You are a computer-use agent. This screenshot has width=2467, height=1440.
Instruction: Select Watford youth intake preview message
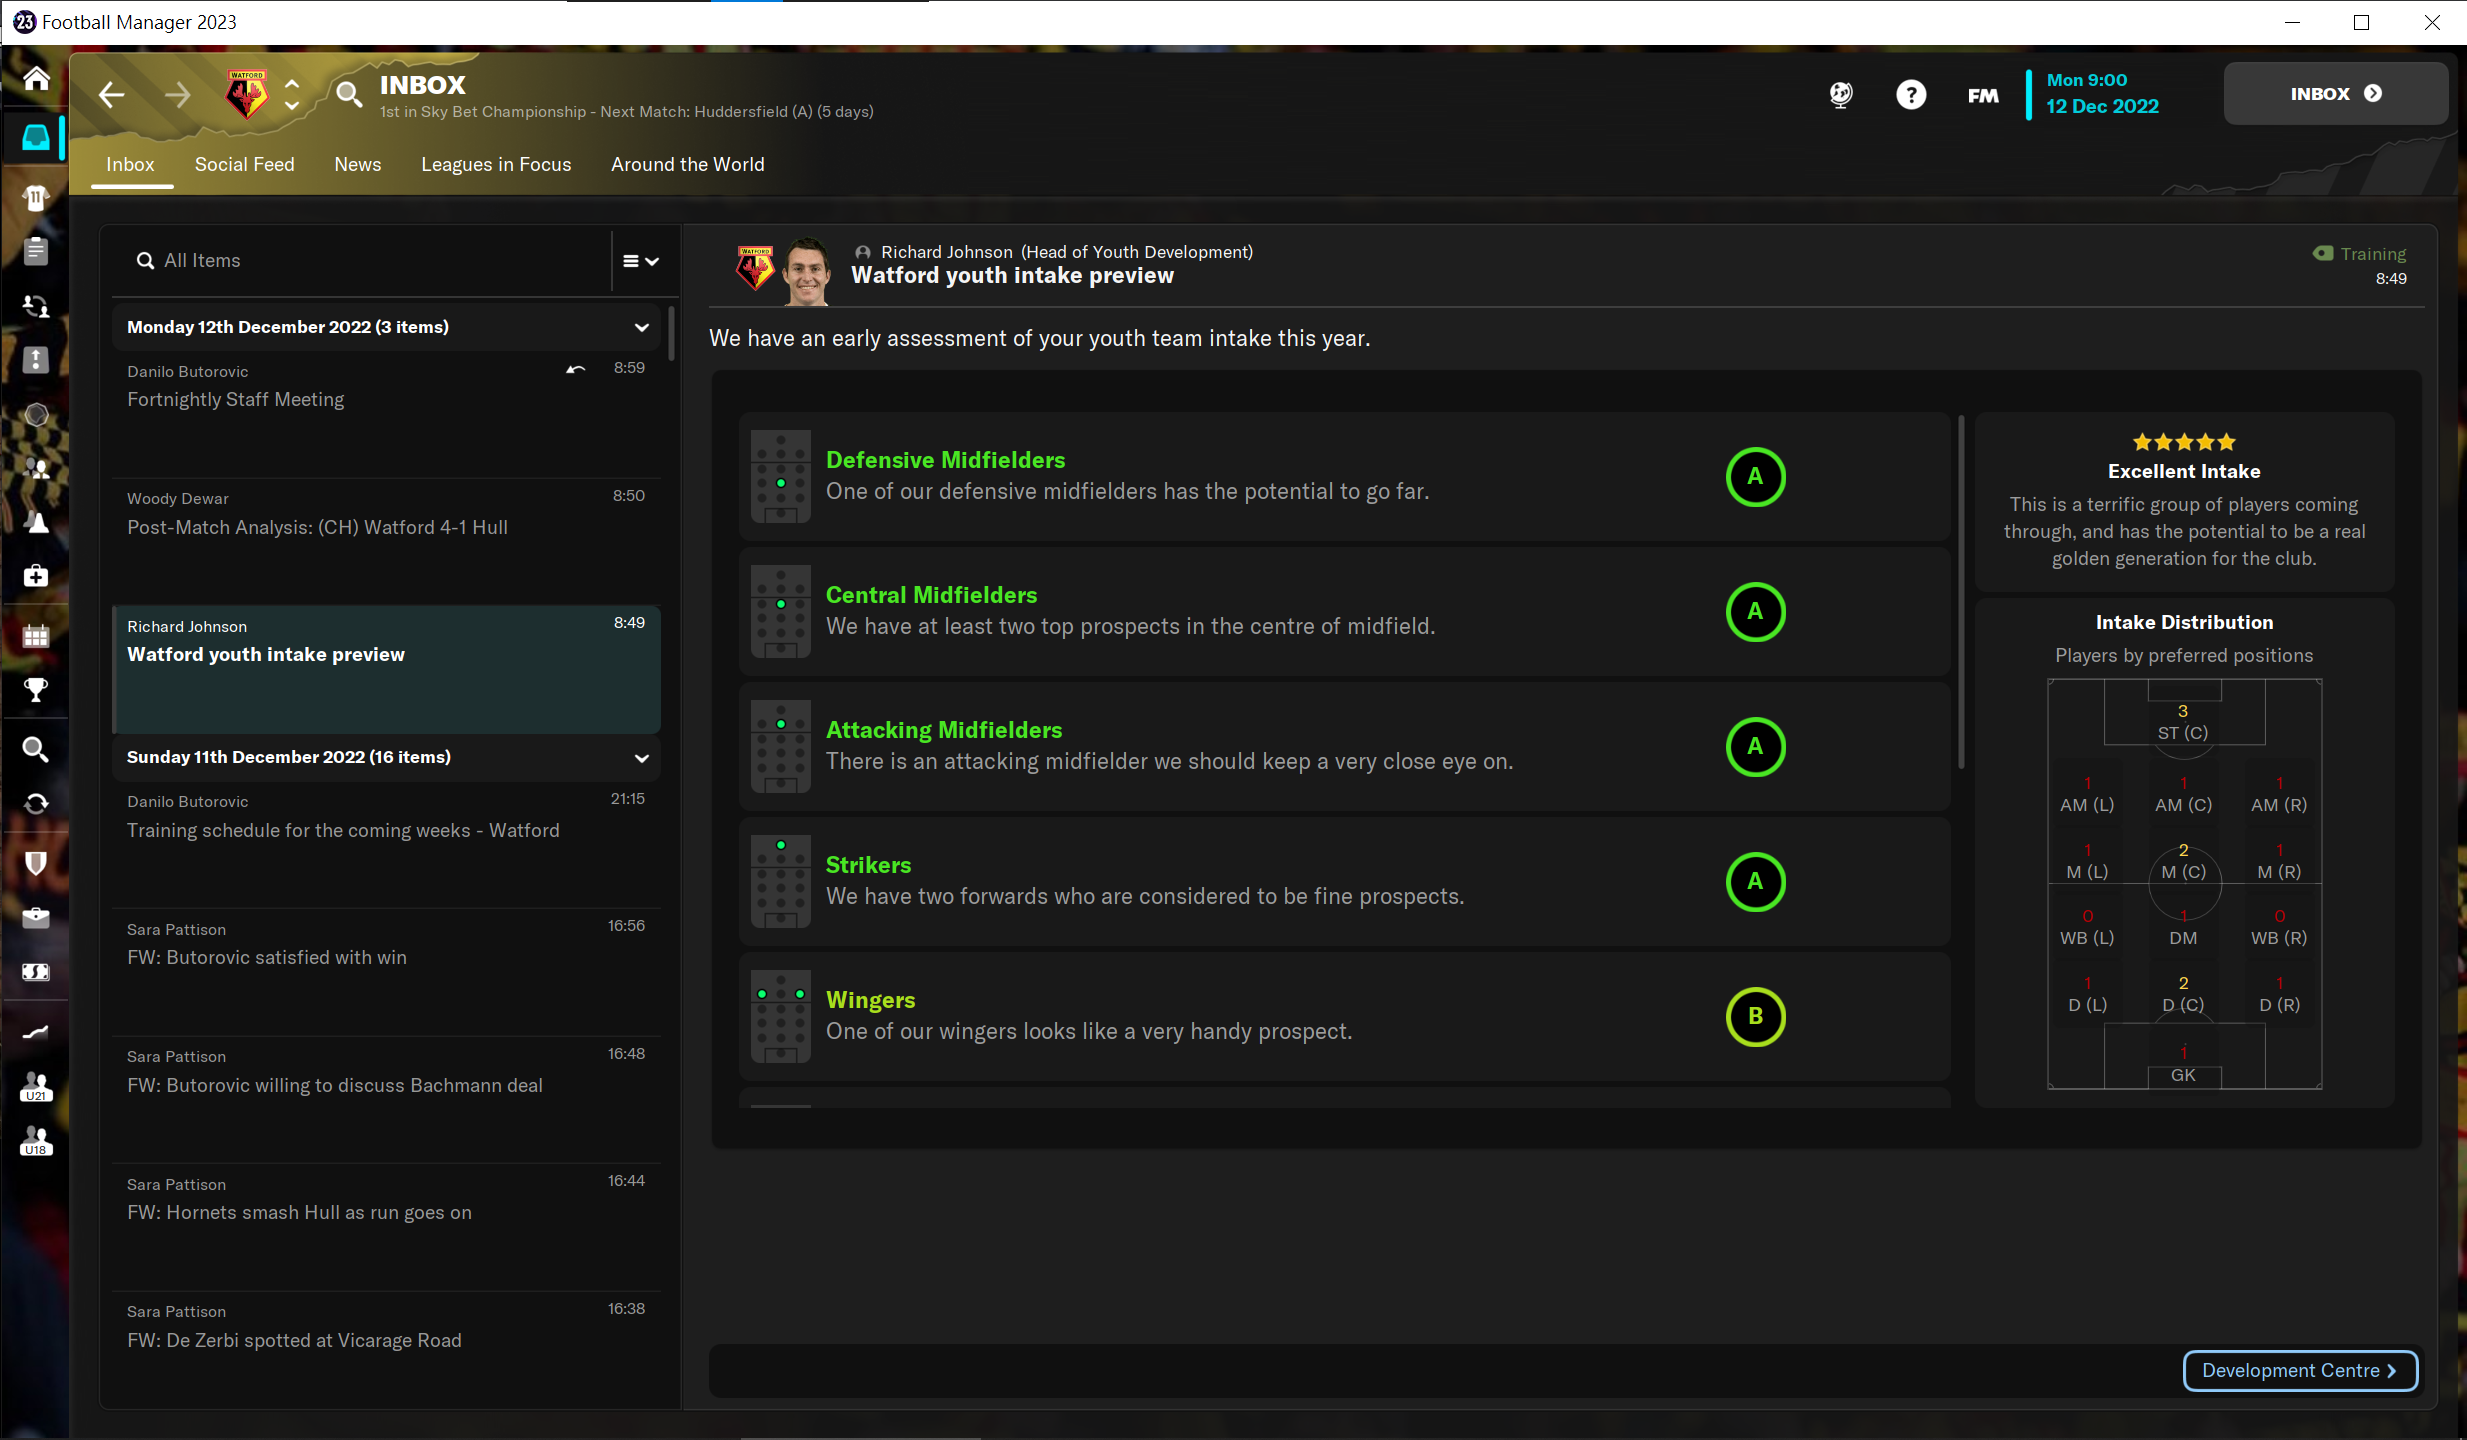coord(386,668)
